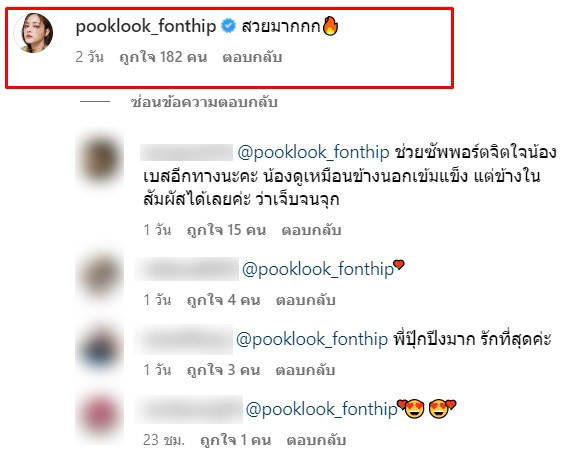The height and width of the screenshot is (453, 580).
Task: View likes on the ถูกใจ 3 คน reply
Action: click(223, 370)
